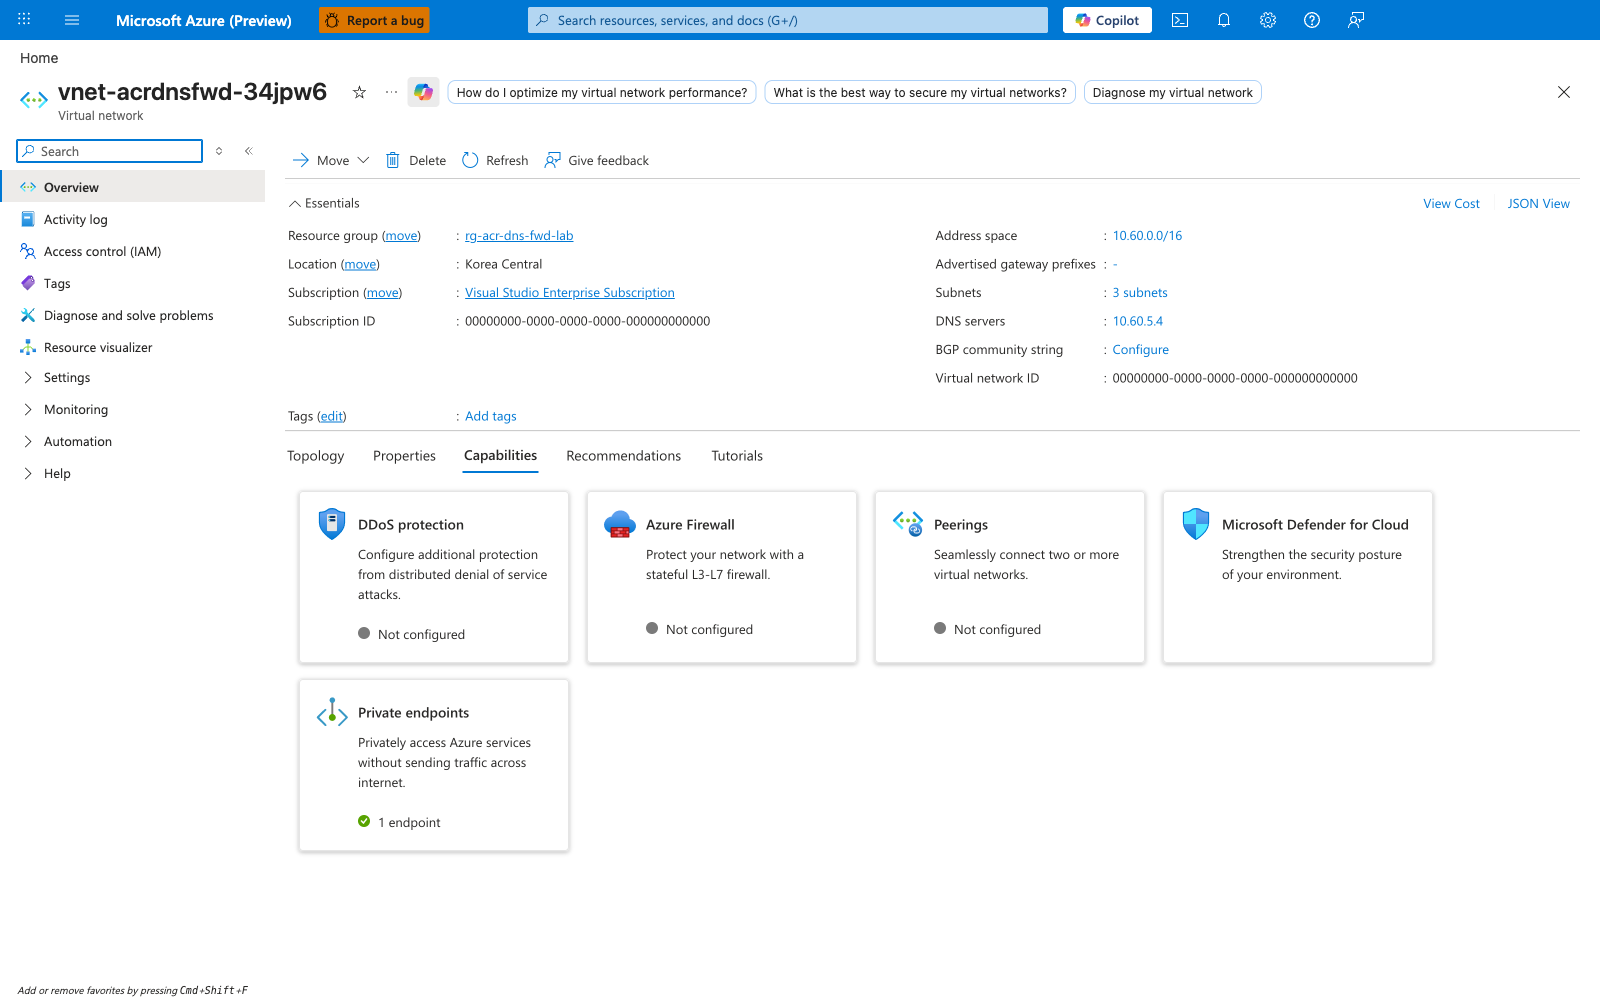This screenshot has height=1000, width=1600.
Task: Open portal settings gear
Action: coord(1268,20)
